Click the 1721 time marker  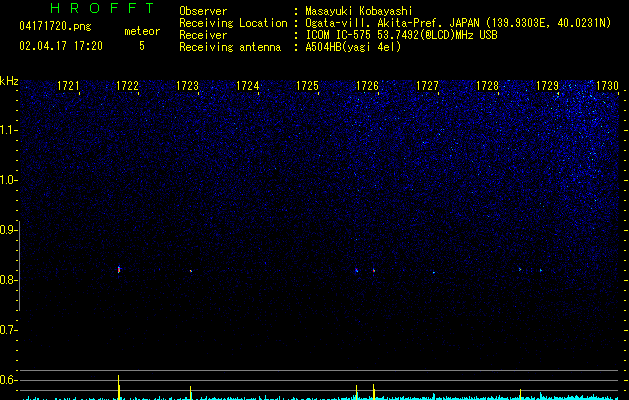click(x=68, y=86)
